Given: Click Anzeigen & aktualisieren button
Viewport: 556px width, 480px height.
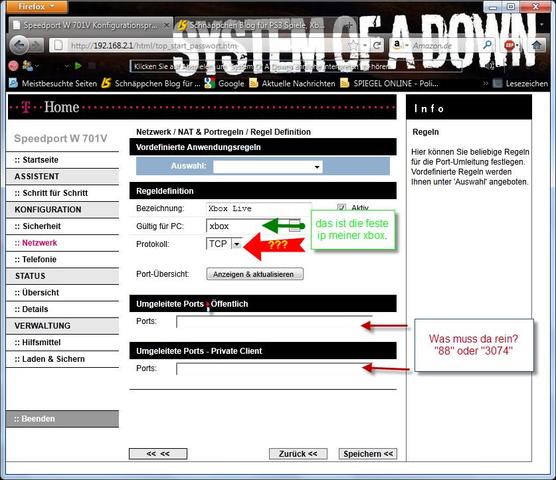Looking at the screenshot, I should click(255, 274).
